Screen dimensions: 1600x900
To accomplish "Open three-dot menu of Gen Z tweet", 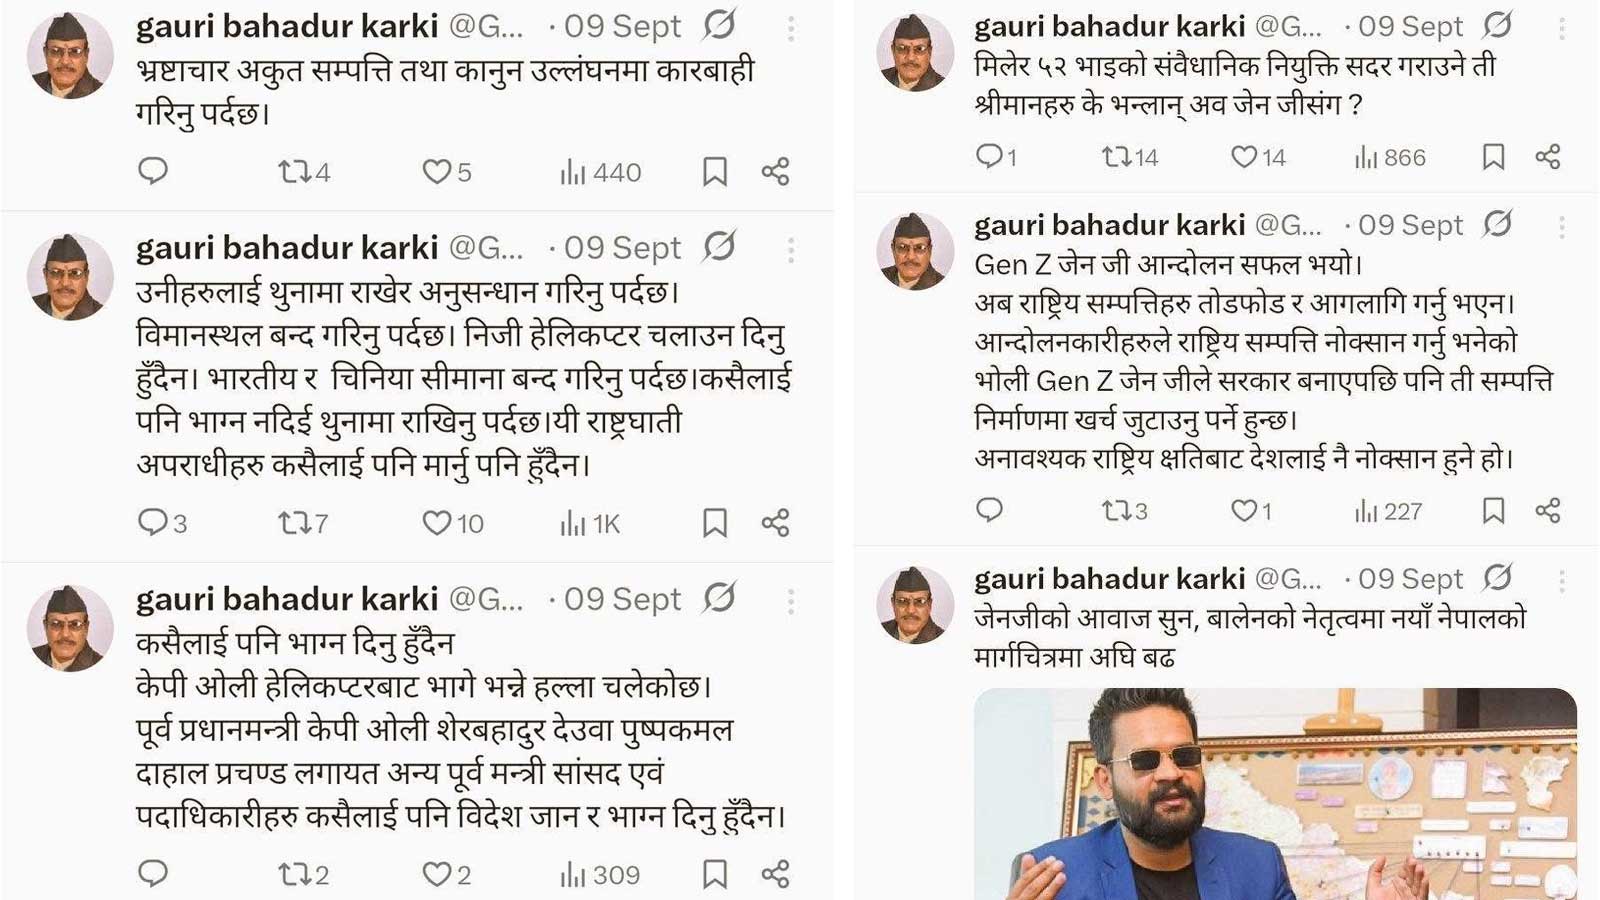I will pos(1562,227).
